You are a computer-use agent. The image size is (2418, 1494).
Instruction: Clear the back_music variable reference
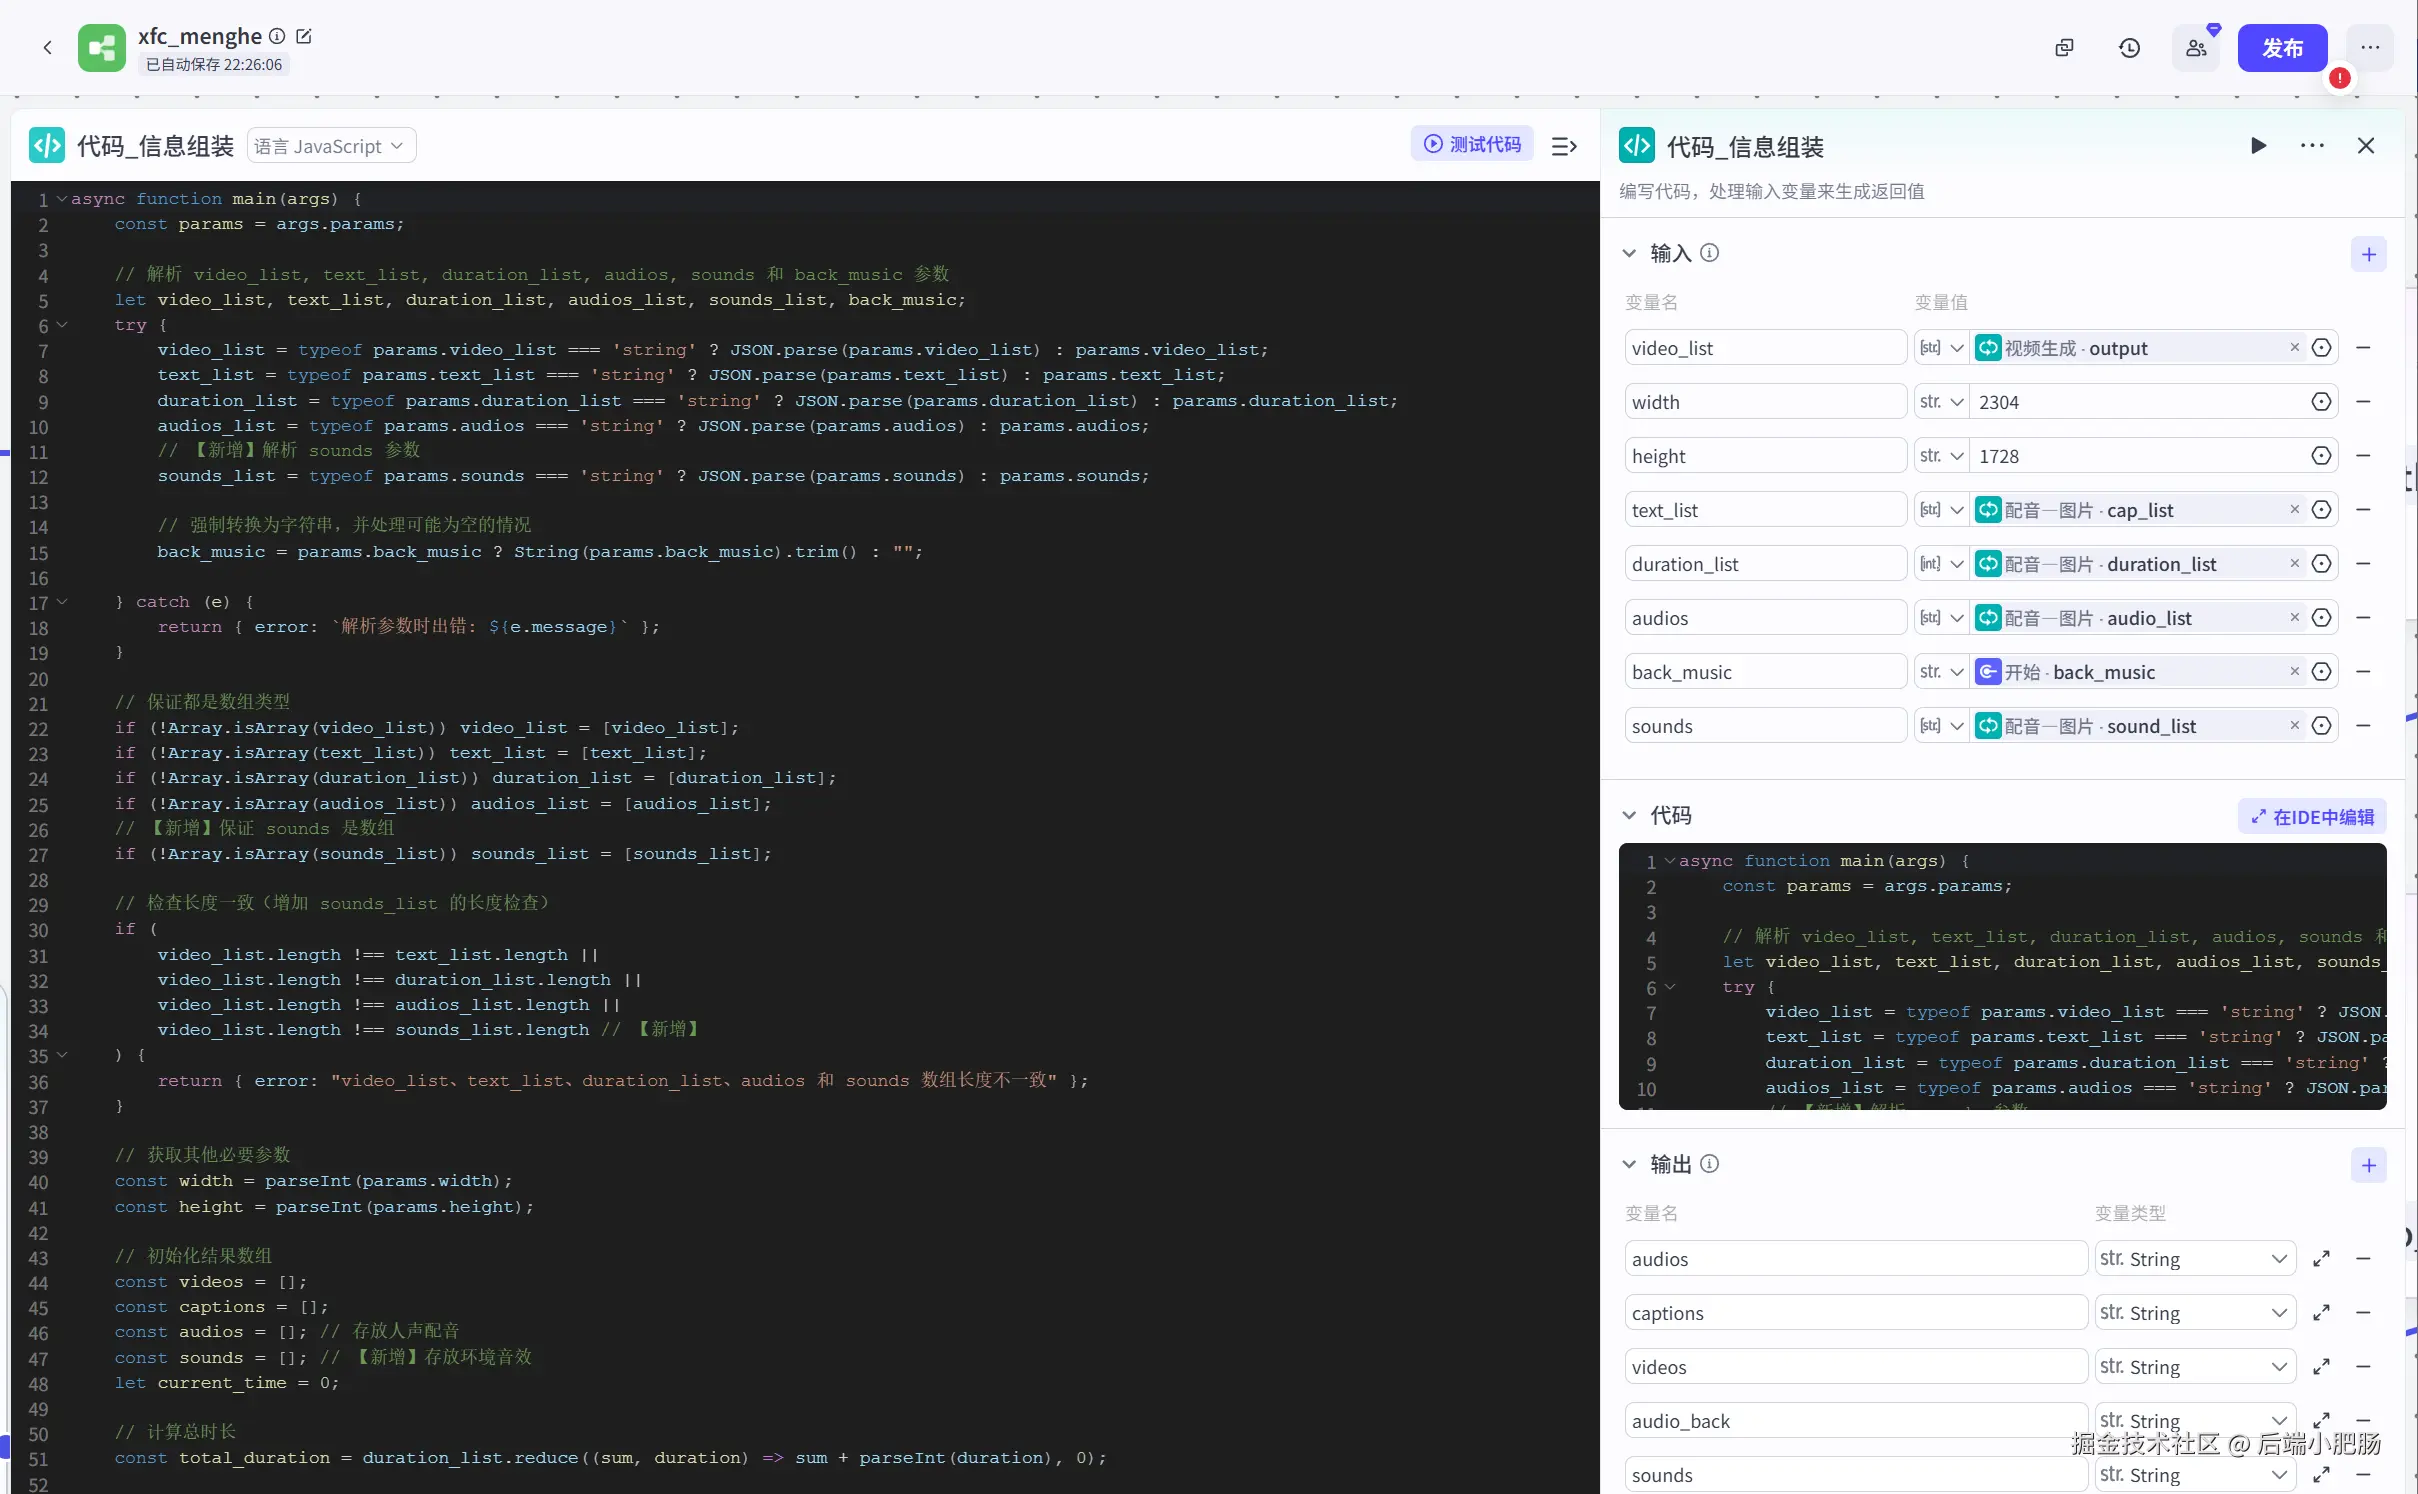click(2294, 672)
